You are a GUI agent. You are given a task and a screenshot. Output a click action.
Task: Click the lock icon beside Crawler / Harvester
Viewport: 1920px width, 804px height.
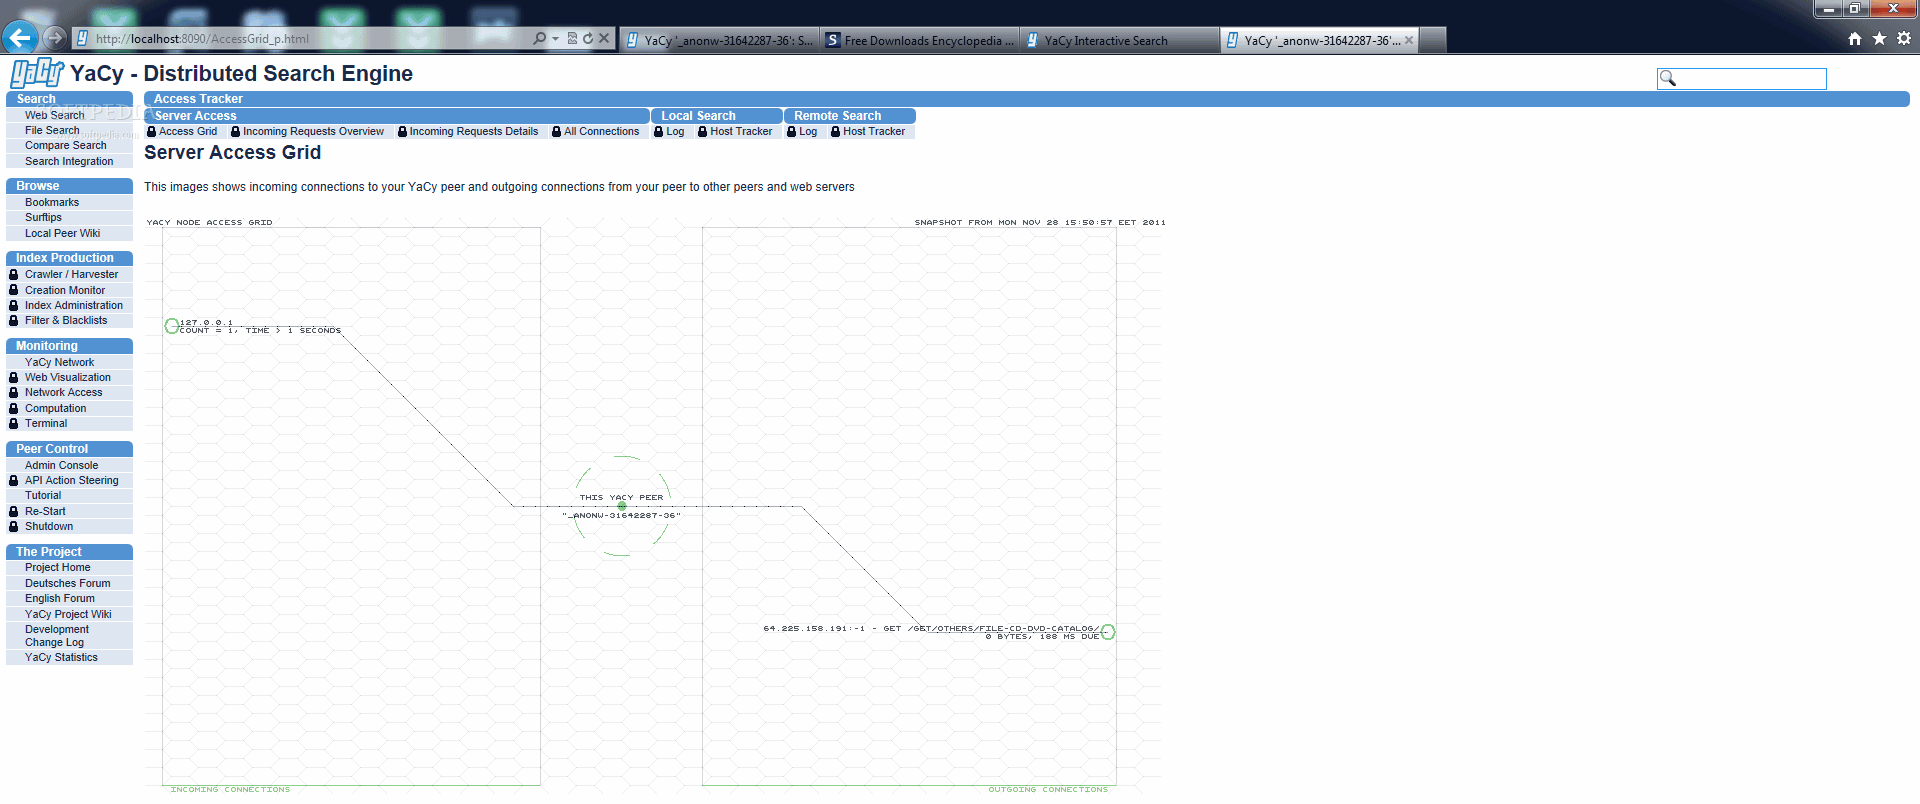[14, 274]
